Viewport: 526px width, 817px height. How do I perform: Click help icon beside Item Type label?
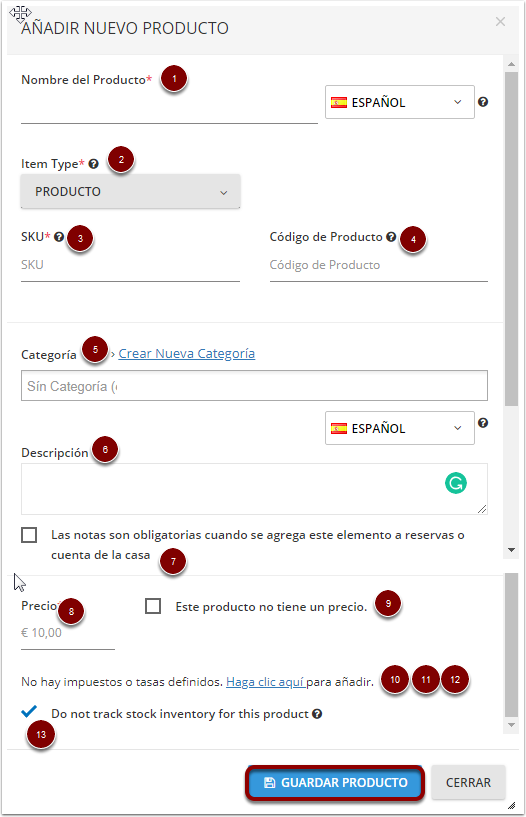click(93, 164)
